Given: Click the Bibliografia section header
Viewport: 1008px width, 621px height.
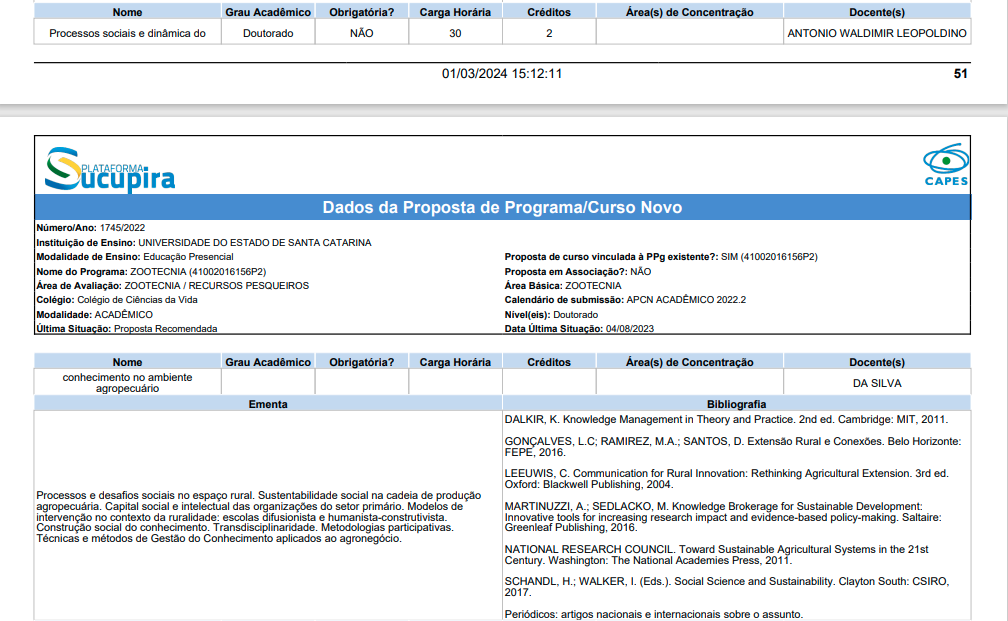Looking at the screenshot, I should click(x=736, y=404).
